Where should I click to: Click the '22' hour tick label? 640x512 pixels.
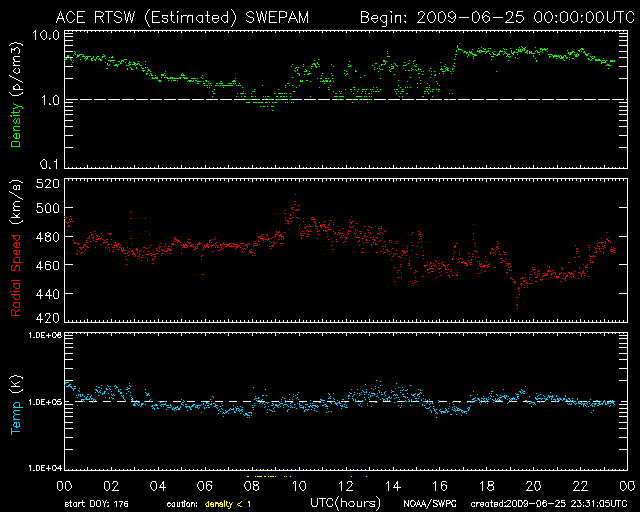580,486
